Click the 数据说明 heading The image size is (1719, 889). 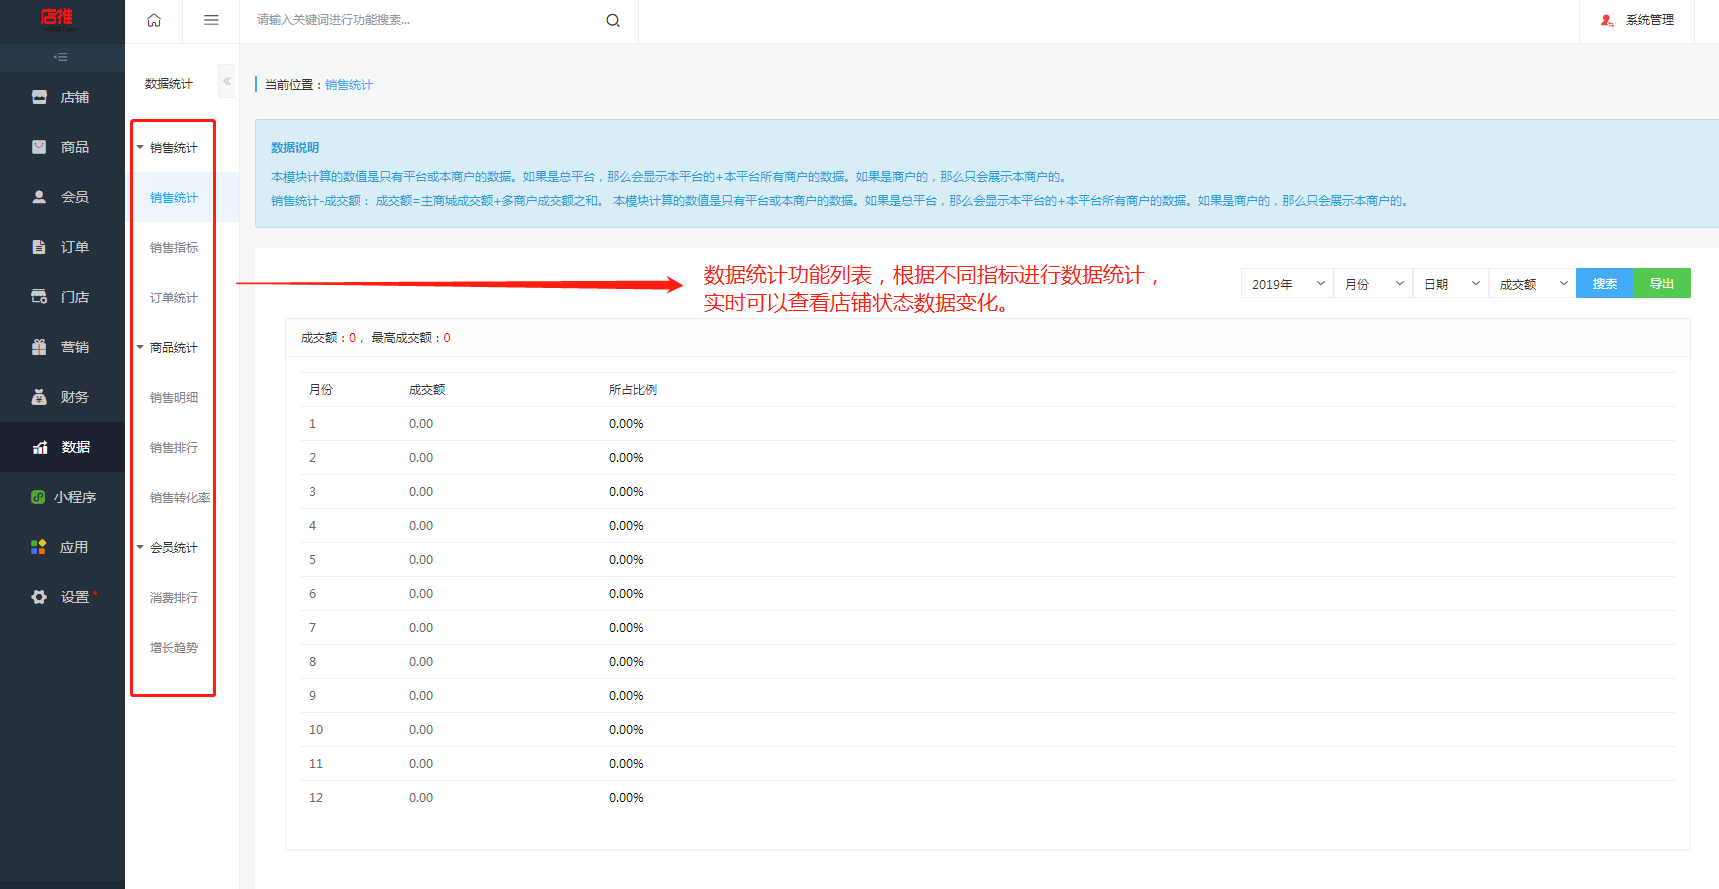tap(295, 148)
